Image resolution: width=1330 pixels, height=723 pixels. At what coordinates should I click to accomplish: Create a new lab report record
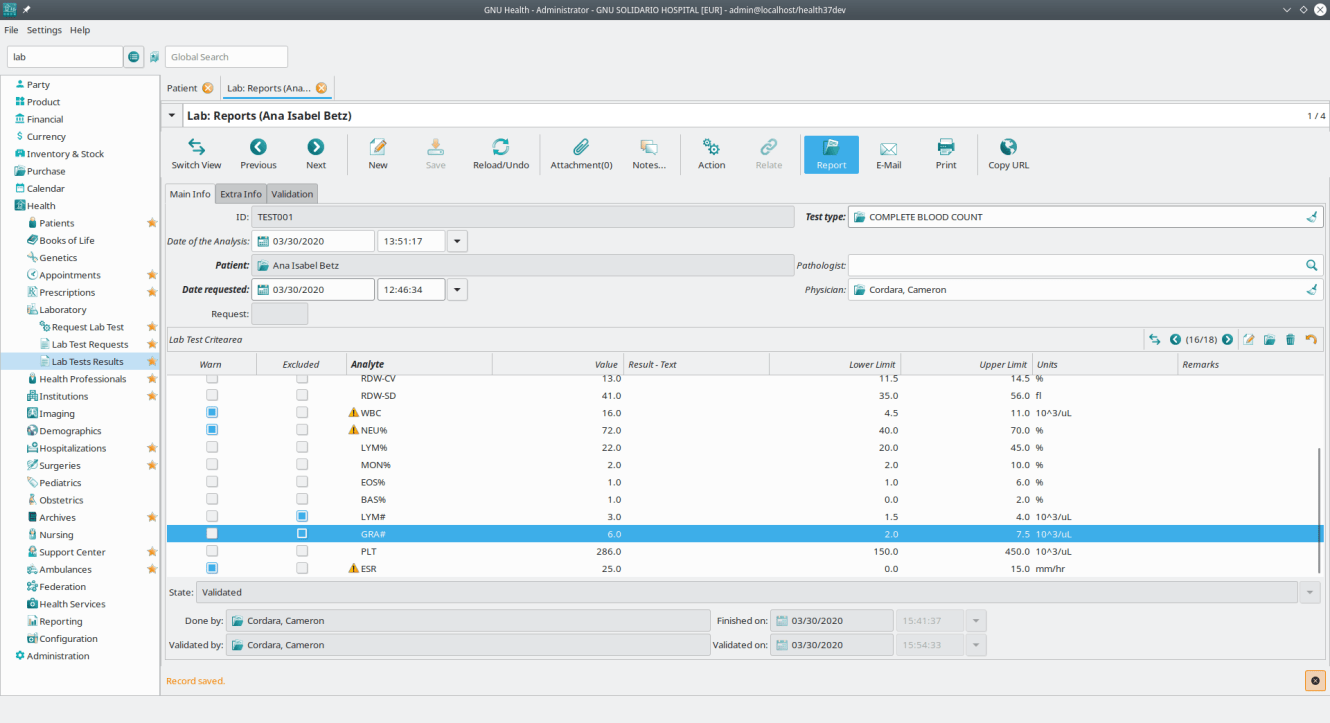pyautogui.click(x=377, y=153)
